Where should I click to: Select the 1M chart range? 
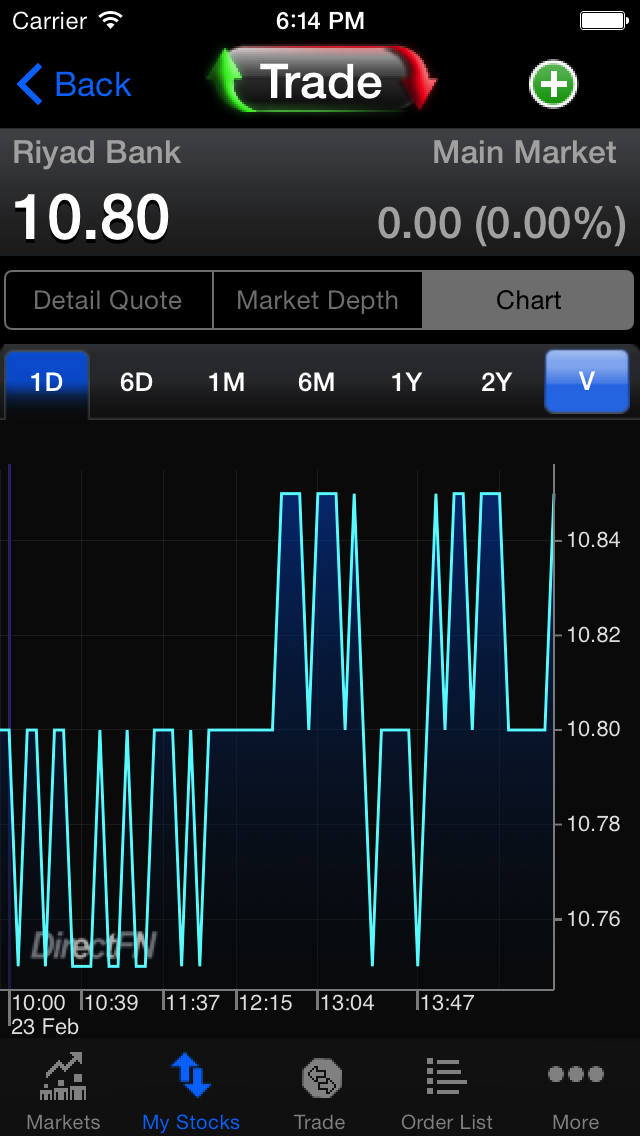click(226, 383)
